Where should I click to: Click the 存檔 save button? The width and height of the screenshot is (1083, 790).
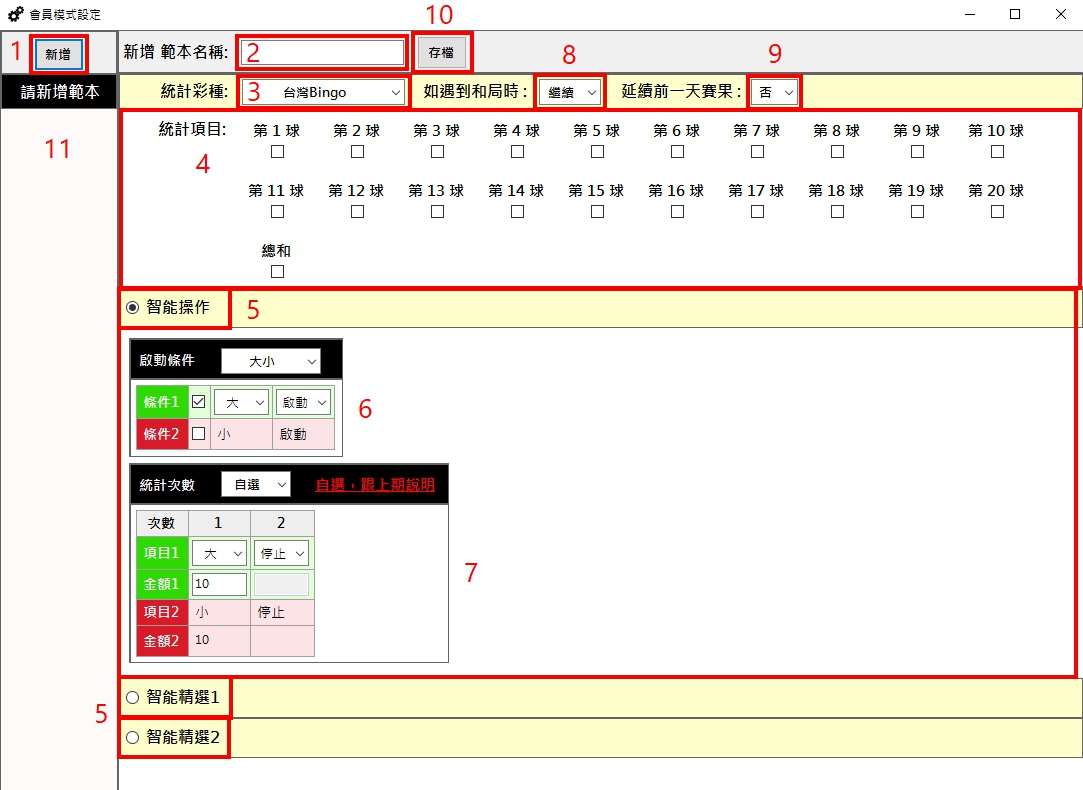tap(440, 53)
